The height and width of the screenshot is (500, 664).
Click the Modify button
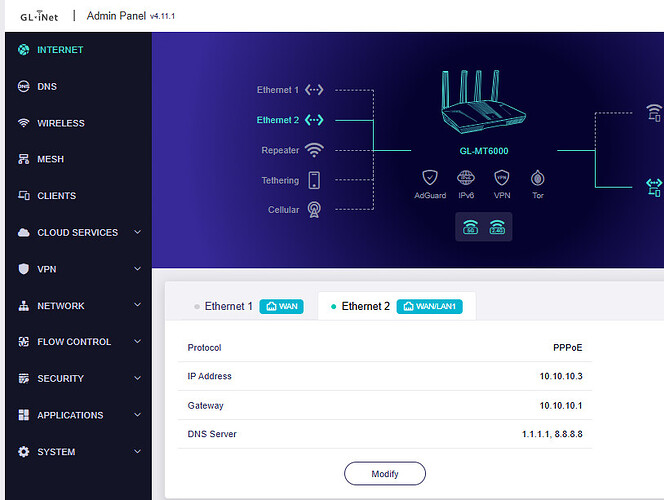click(385, 474)
